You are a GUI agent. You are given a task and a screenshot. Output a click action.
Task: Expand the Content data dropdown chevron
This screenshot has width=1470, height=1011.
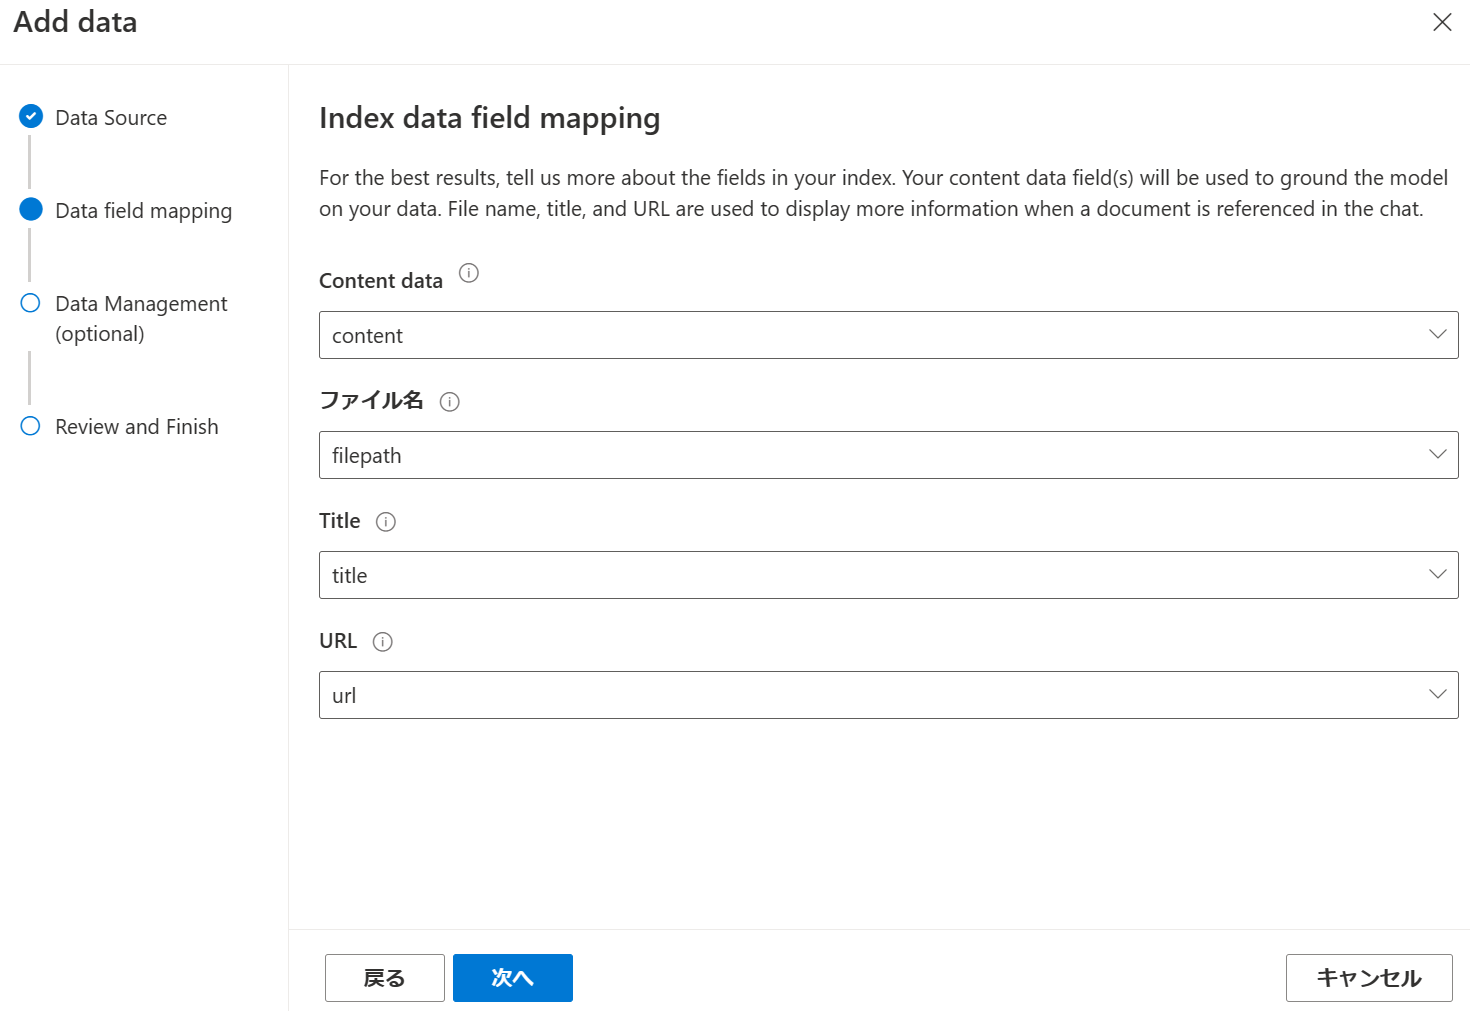pyautogui.click(x=1438, y=335)
